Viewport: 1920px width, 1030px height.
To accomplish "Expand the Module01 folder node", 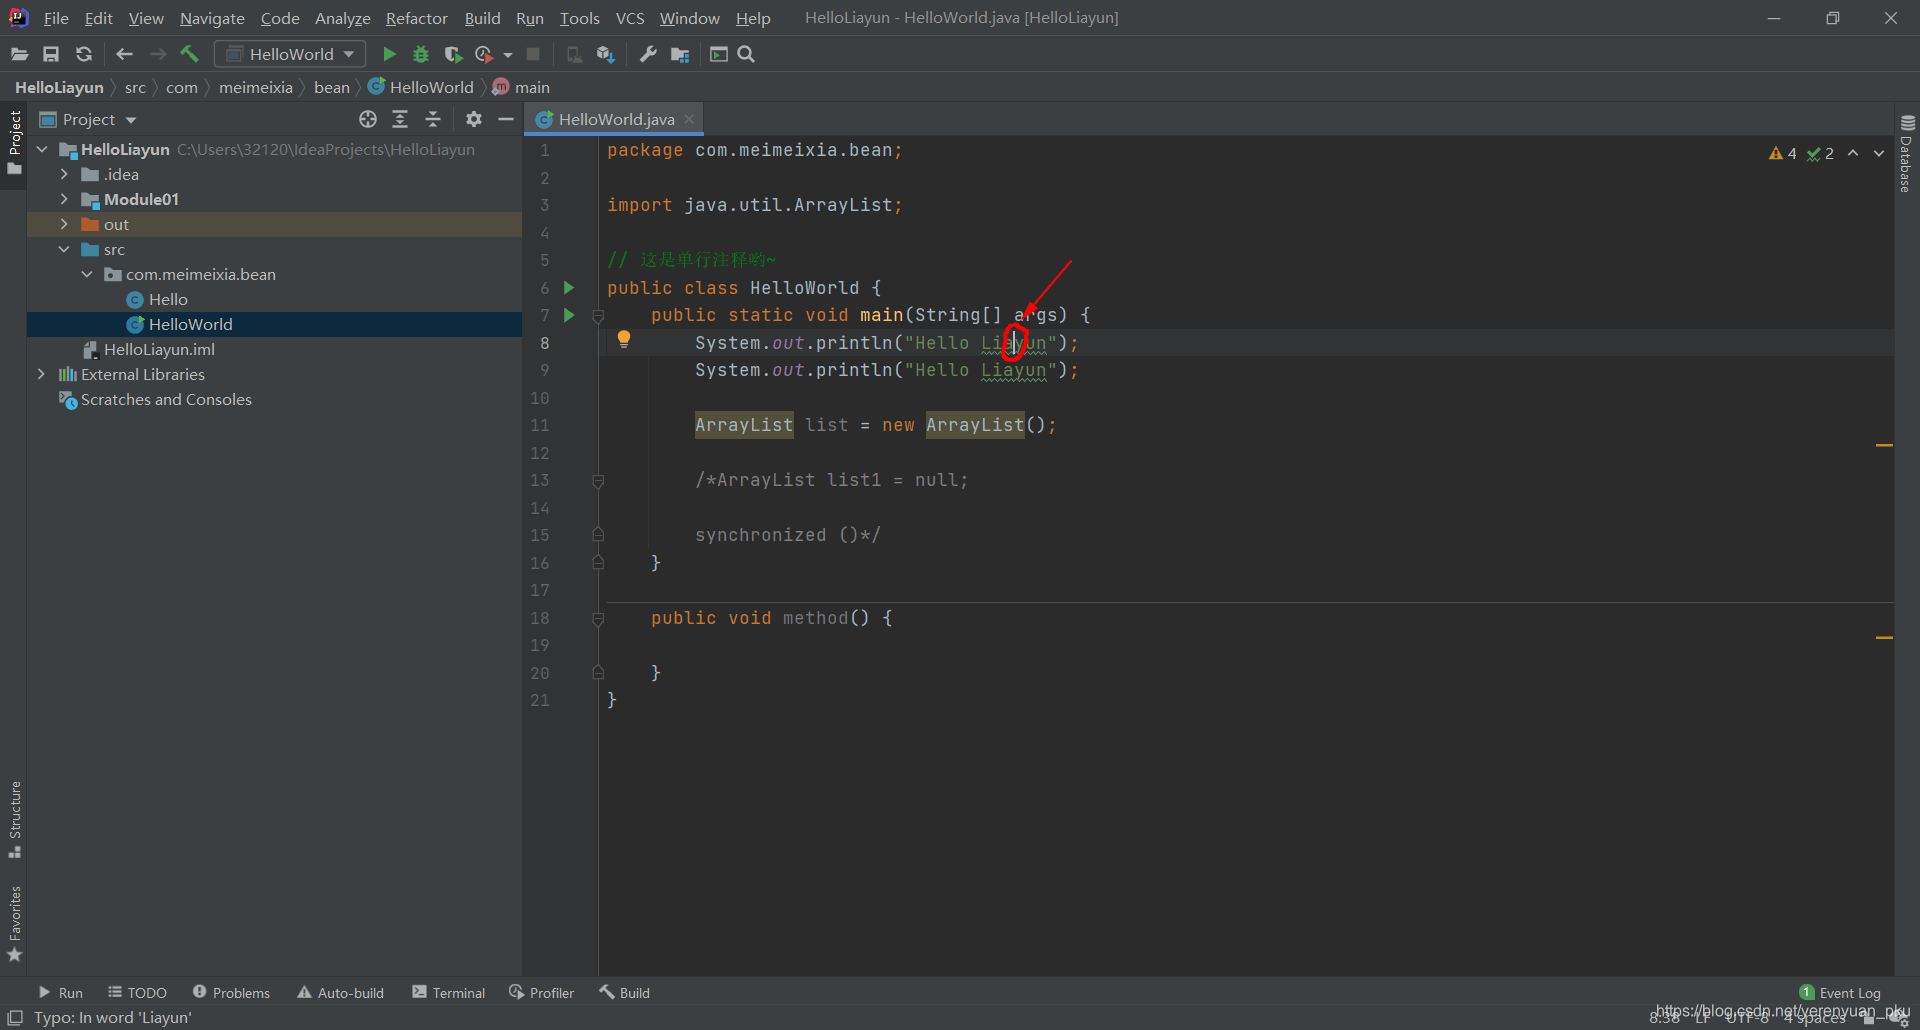I will (64, 199).
